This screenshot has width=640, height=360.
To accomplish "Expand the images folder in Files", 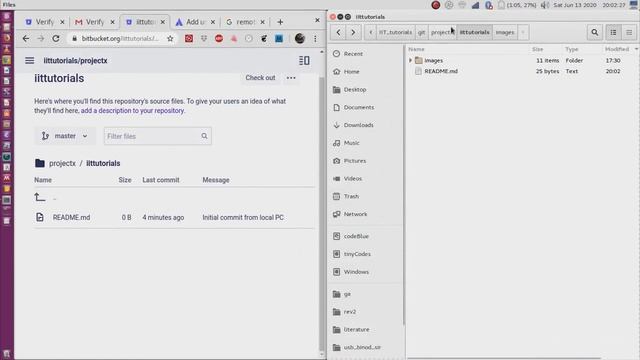I will (x=410, y=60).
